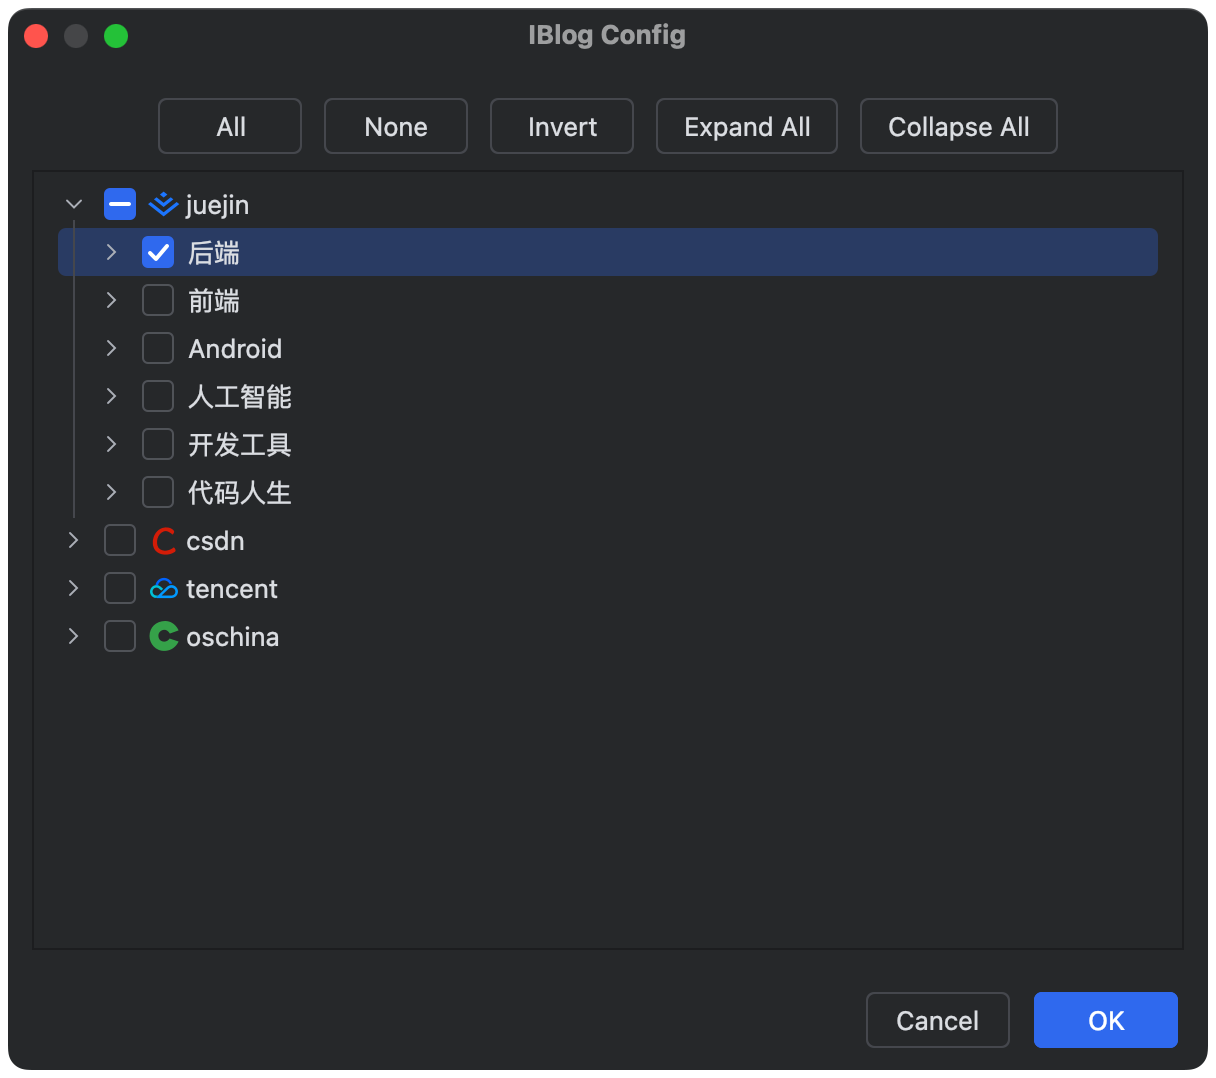The height and width of the screenshot is (1078, 1216).
Task: Click the juejin logo icon
Action: point(163,205)
